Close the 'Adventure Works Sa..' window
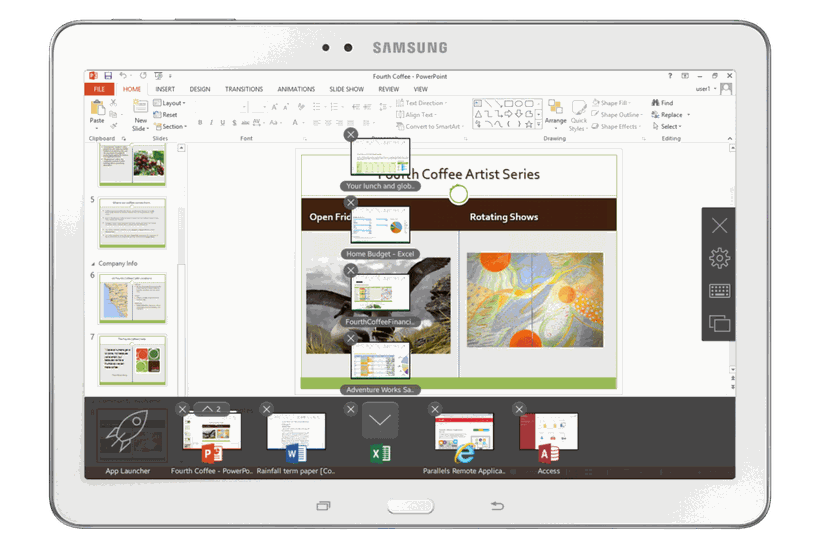The image size is (820, 547). tap(351, 338)
